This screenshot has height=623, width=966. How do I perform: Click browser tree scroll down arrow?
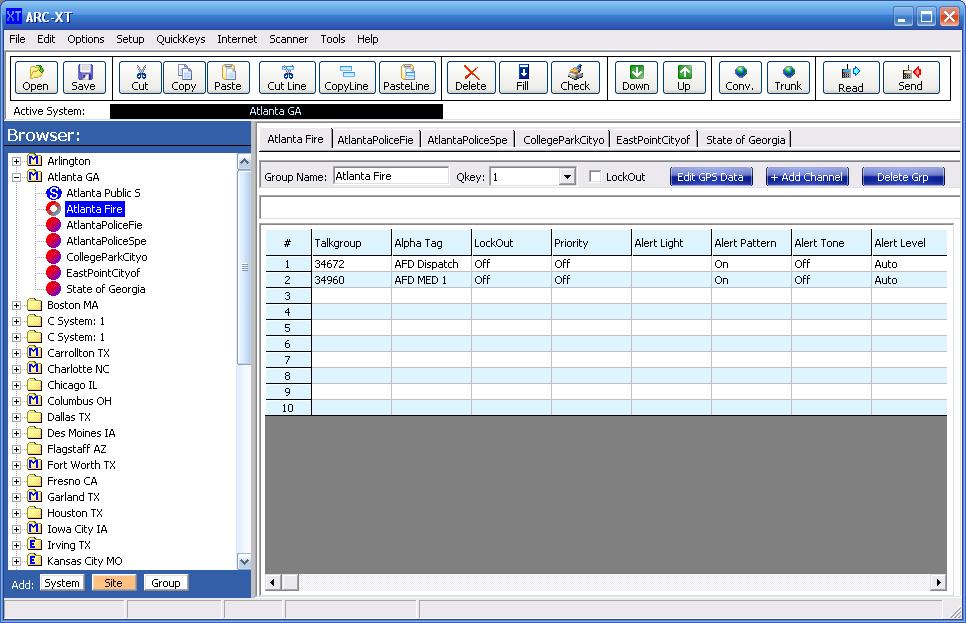pyautogui.click(x=245, y=561)
